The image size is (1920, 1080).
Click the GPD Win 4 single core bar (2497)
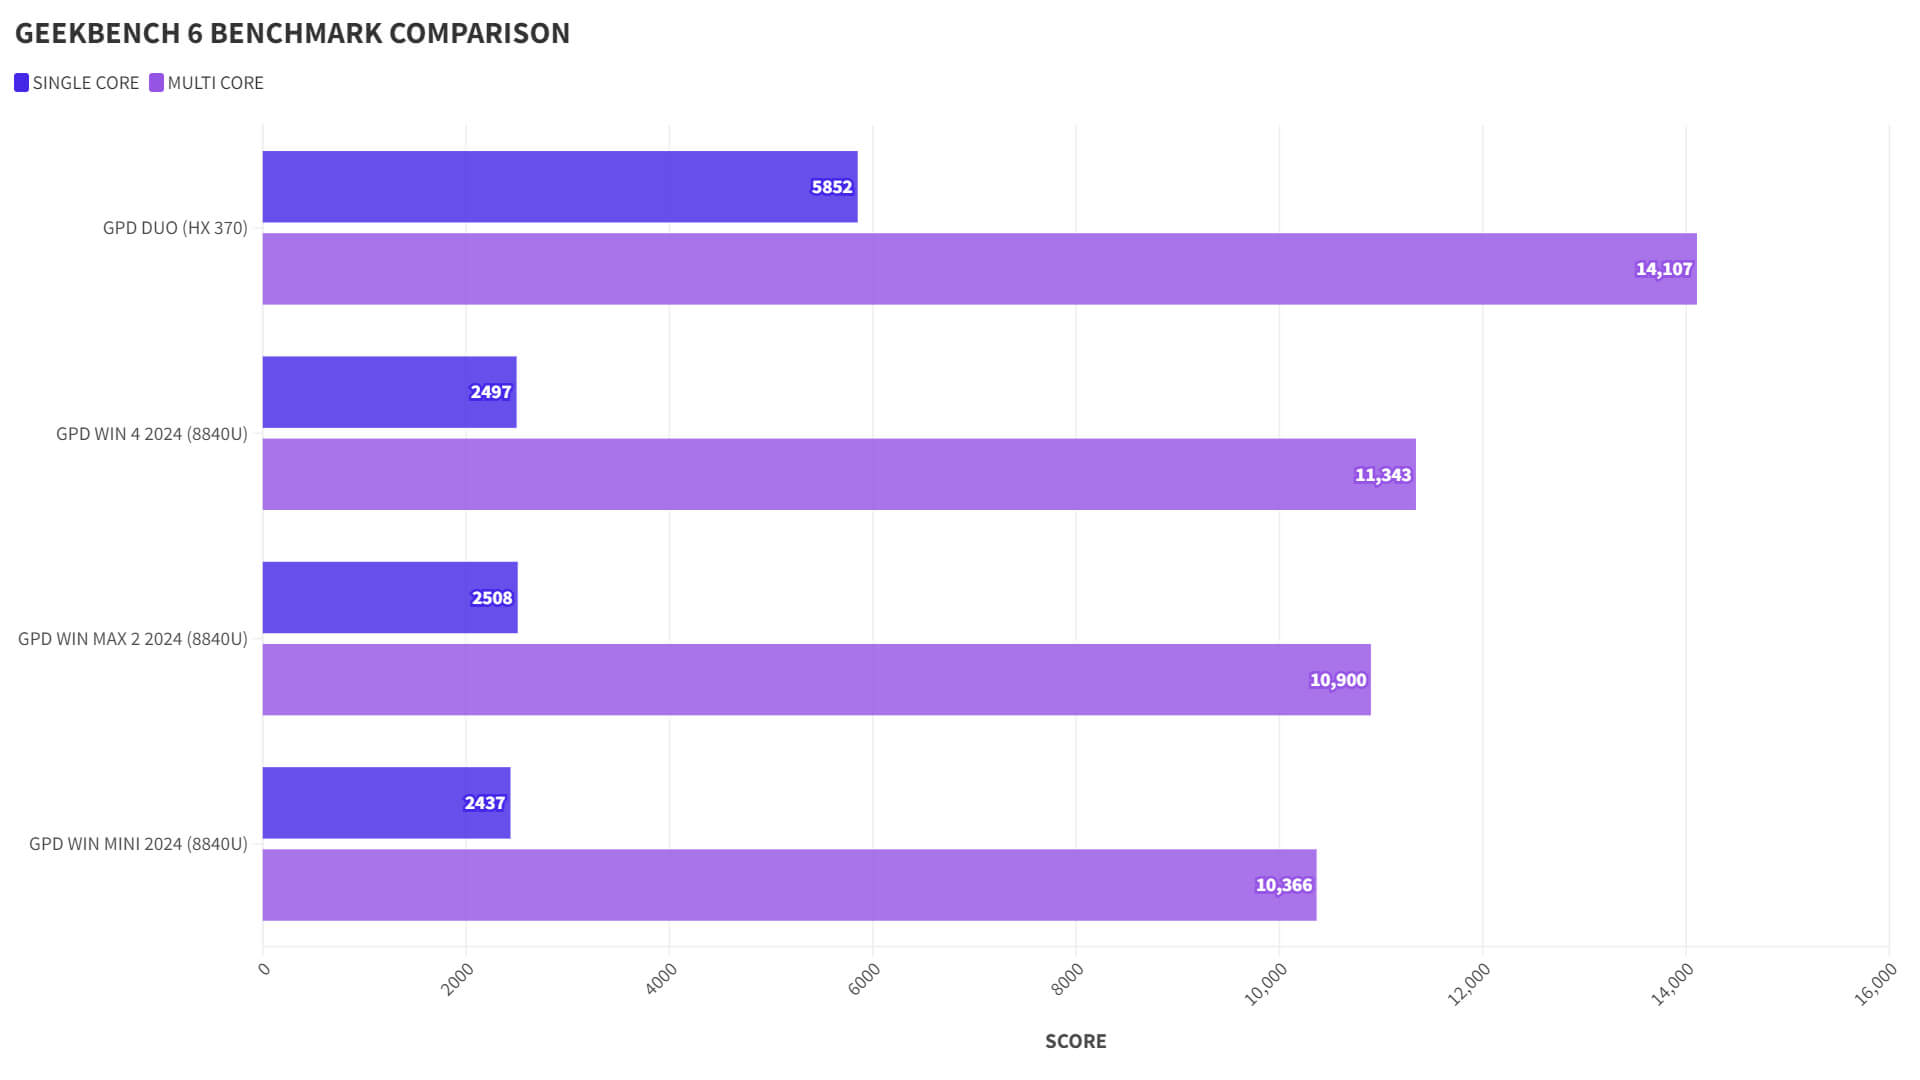click(x=389, y=392)
